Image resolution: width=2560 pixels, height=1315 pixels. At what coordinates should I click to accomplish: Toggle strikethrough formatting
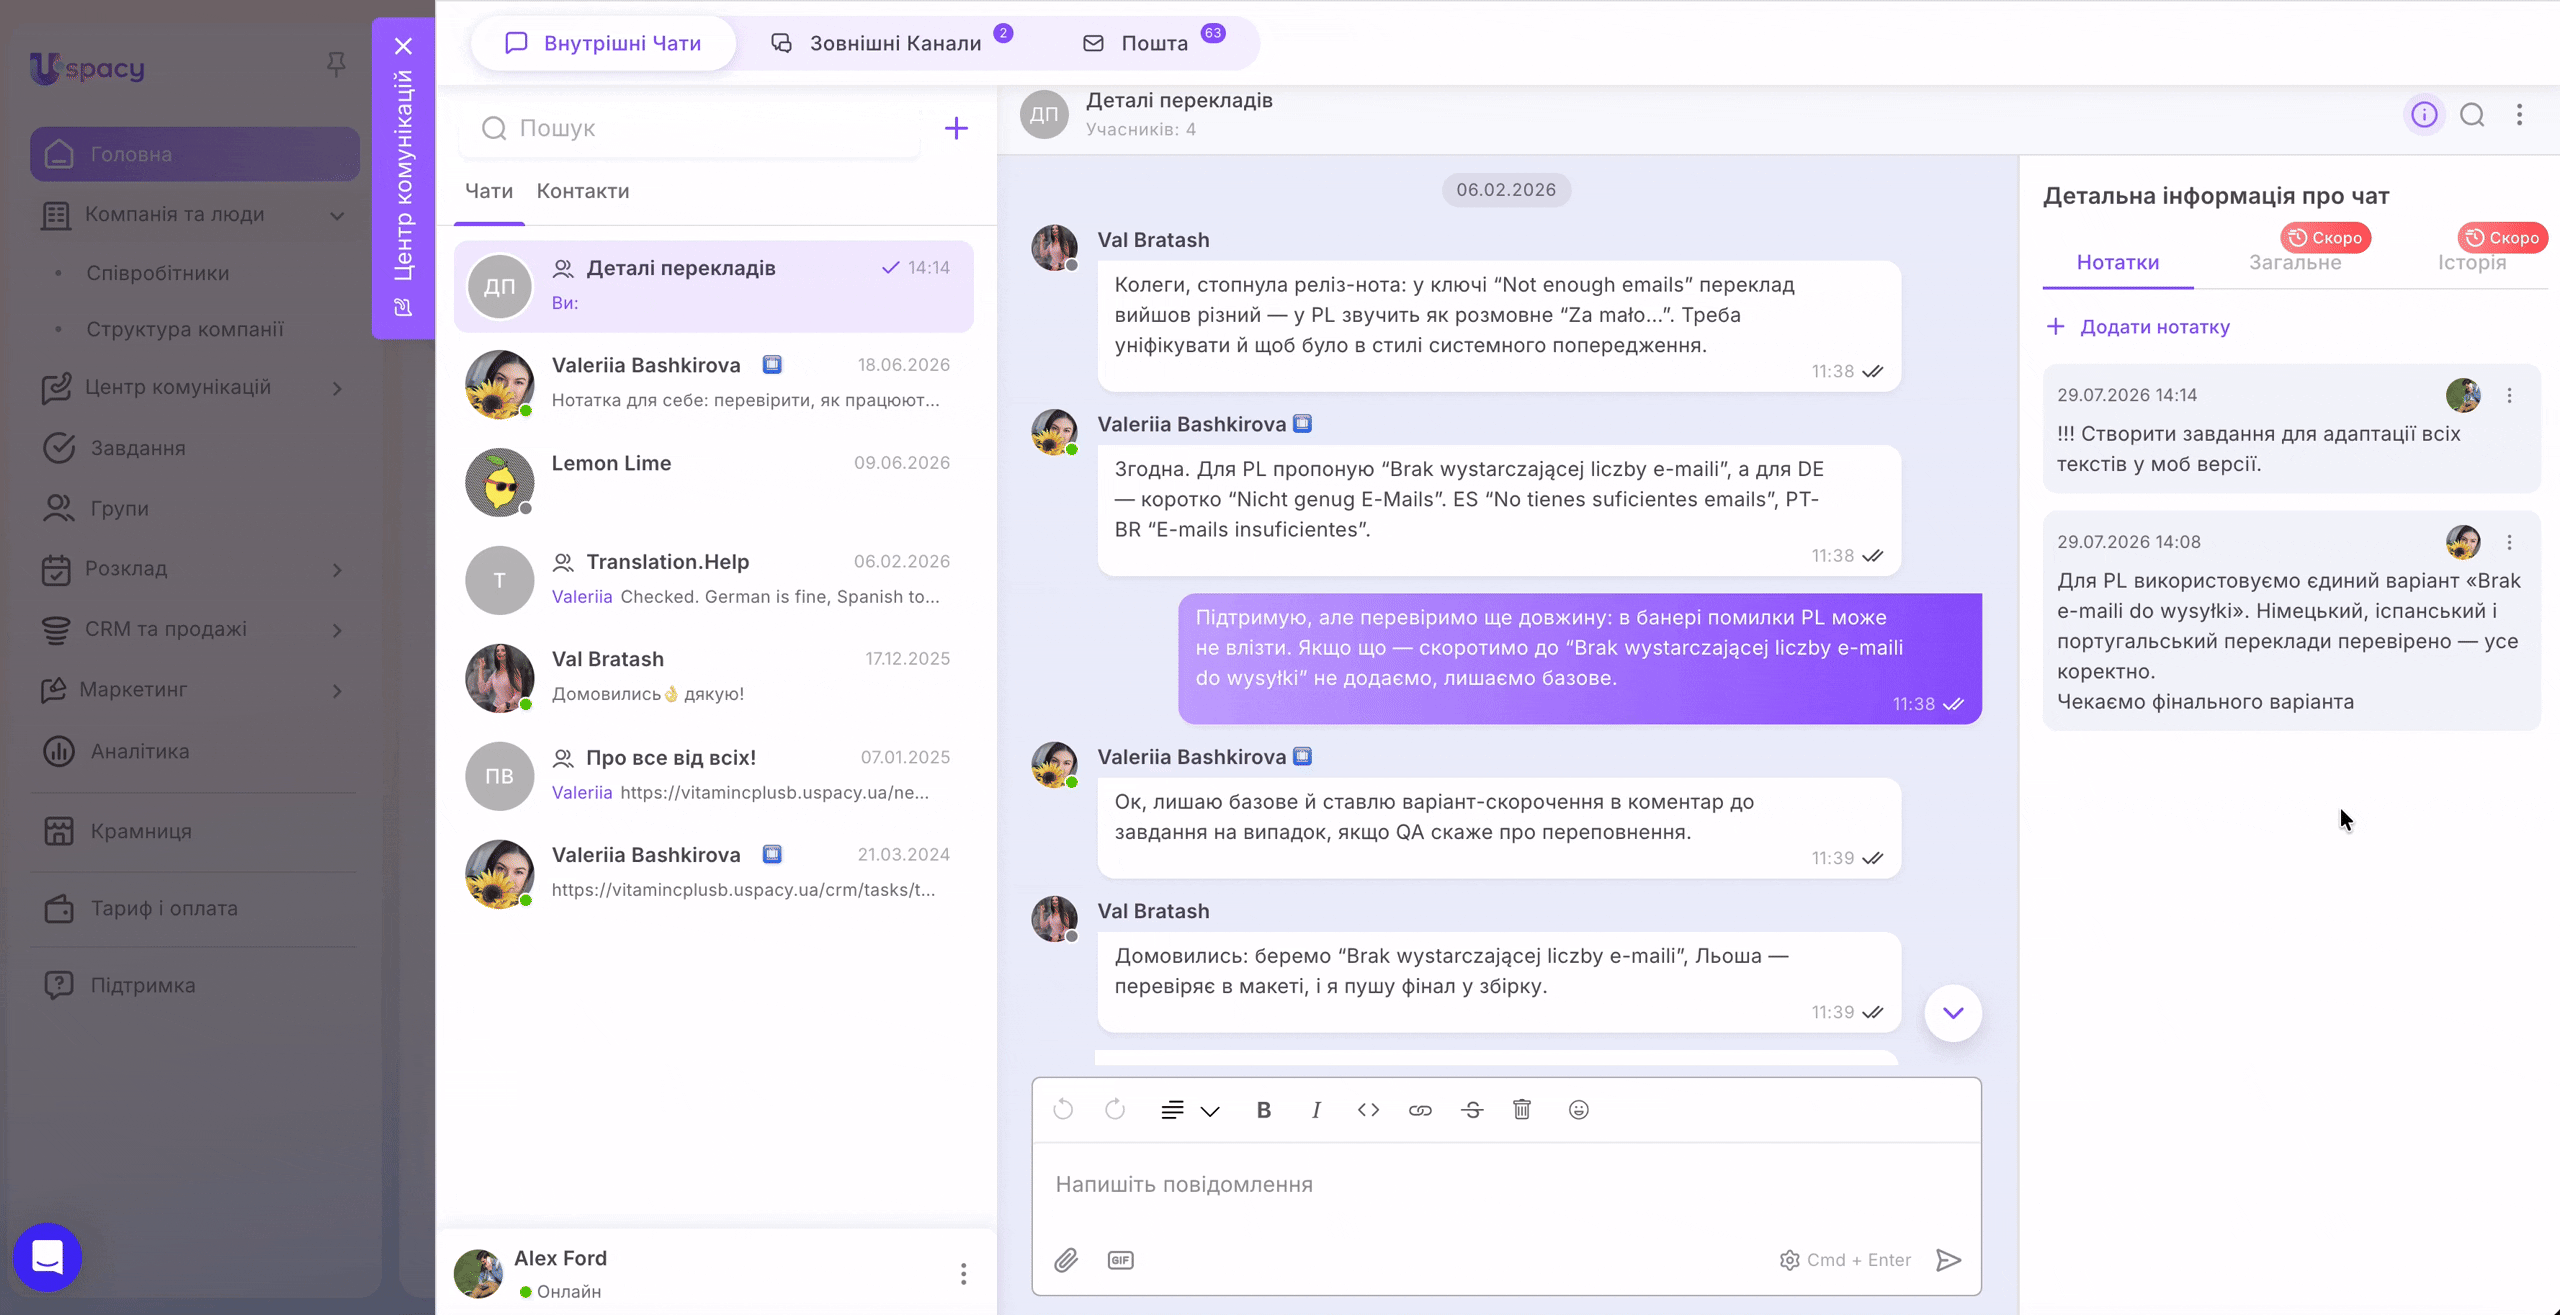pos(1472,1110)
